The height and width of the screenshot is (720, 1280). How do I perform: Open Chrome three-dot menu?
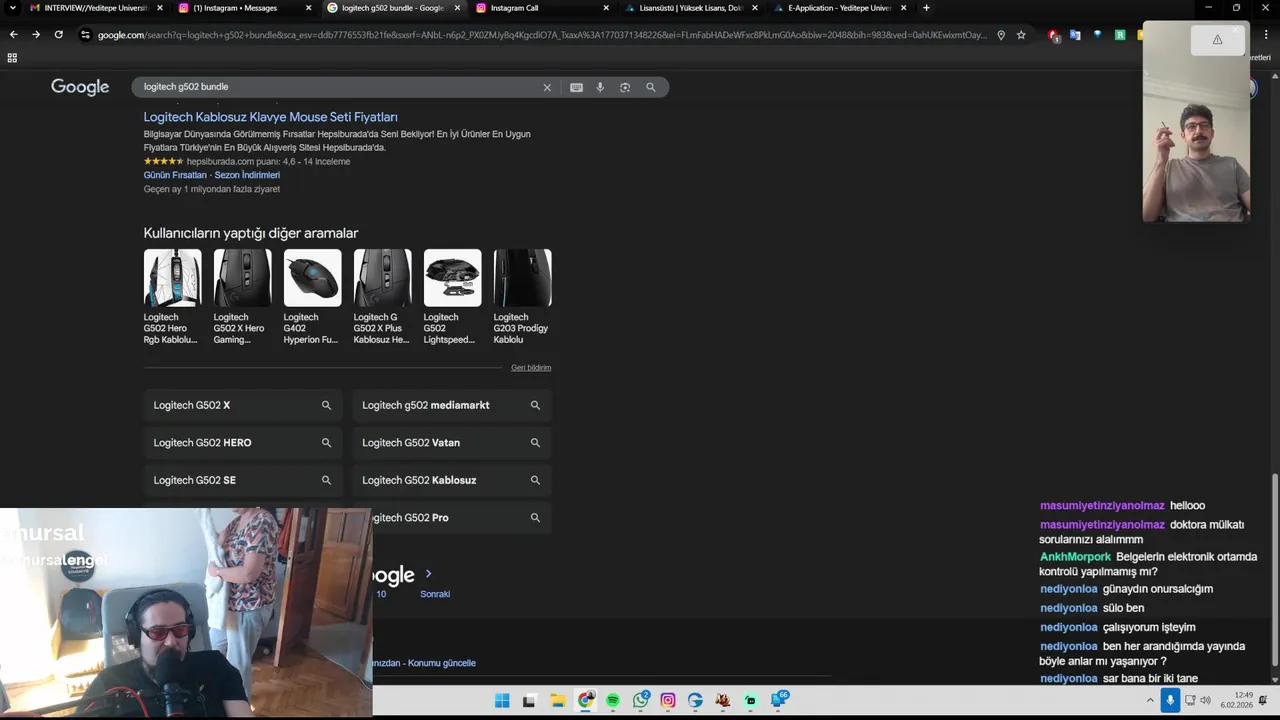pos(1266,35)
